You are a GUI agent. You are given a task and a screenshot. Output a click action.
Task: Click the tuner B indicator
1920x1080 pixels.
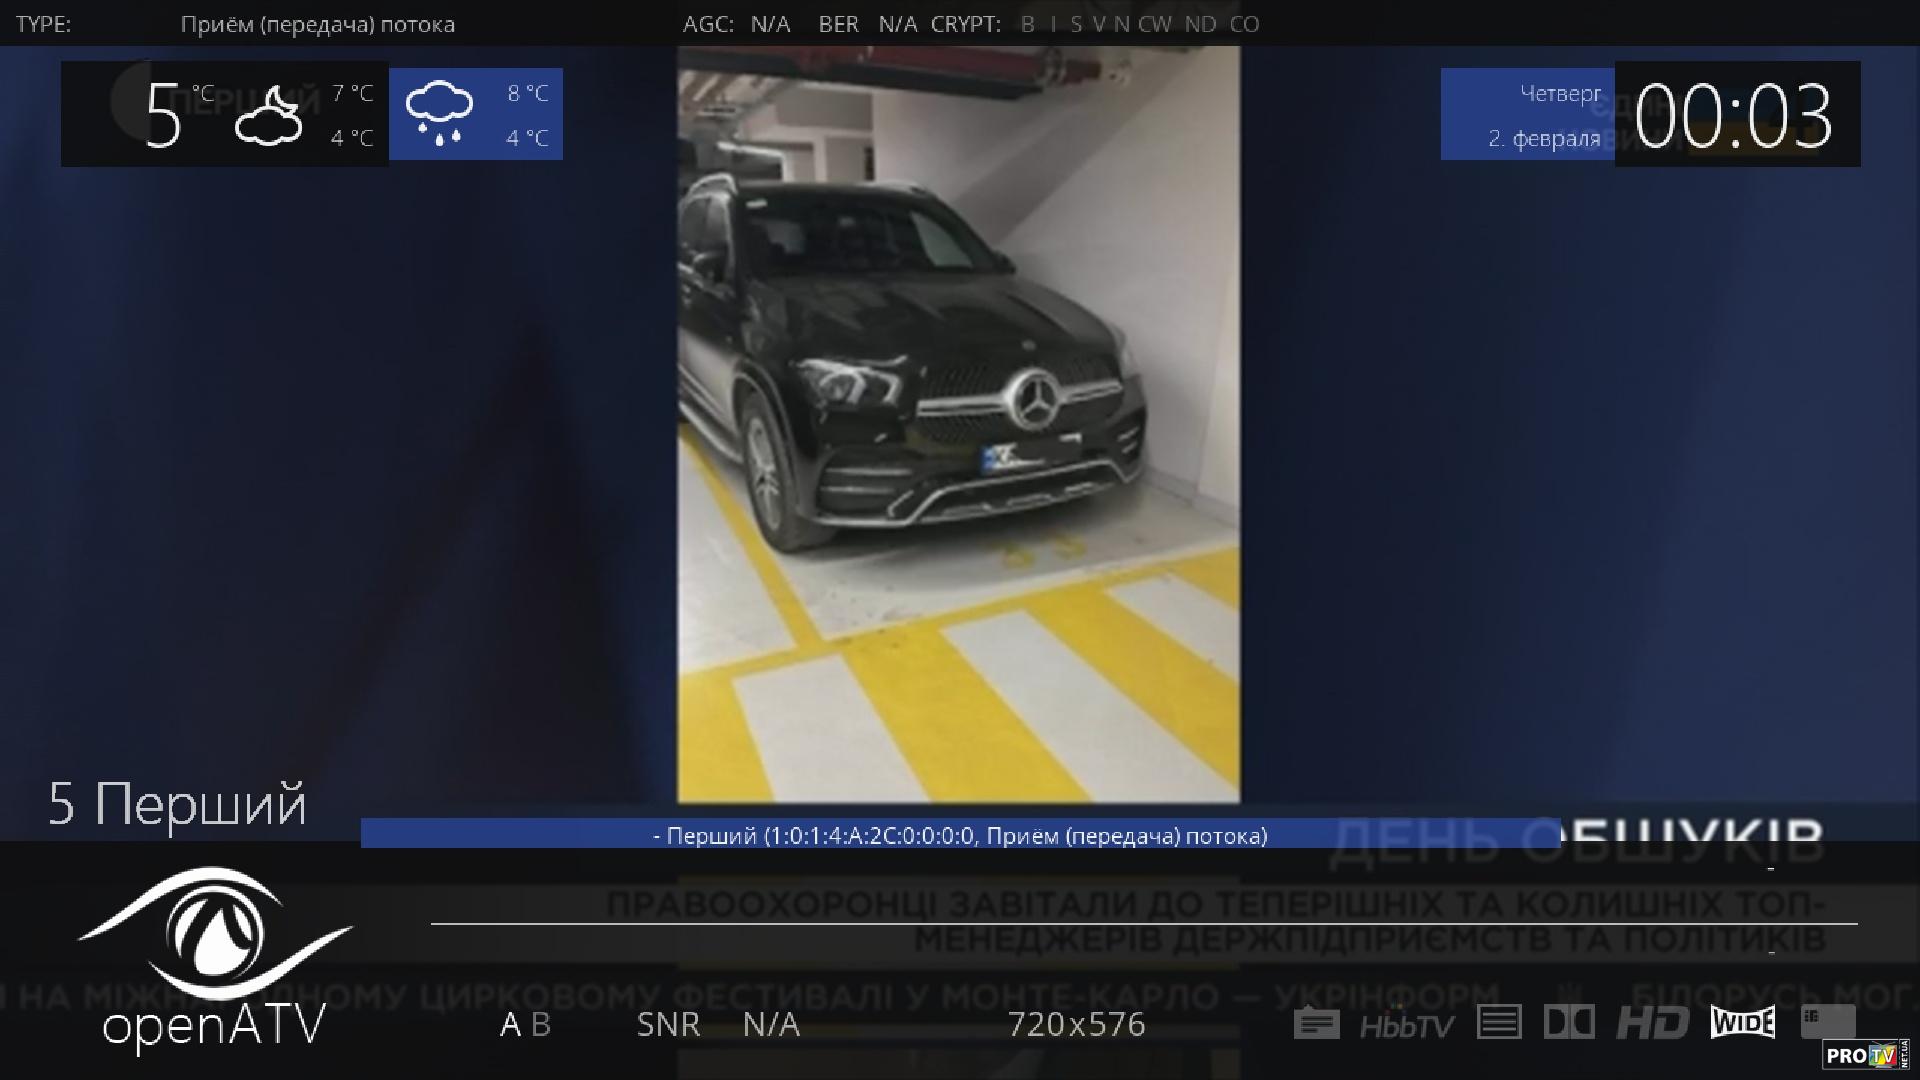[x=541, y=1025]
